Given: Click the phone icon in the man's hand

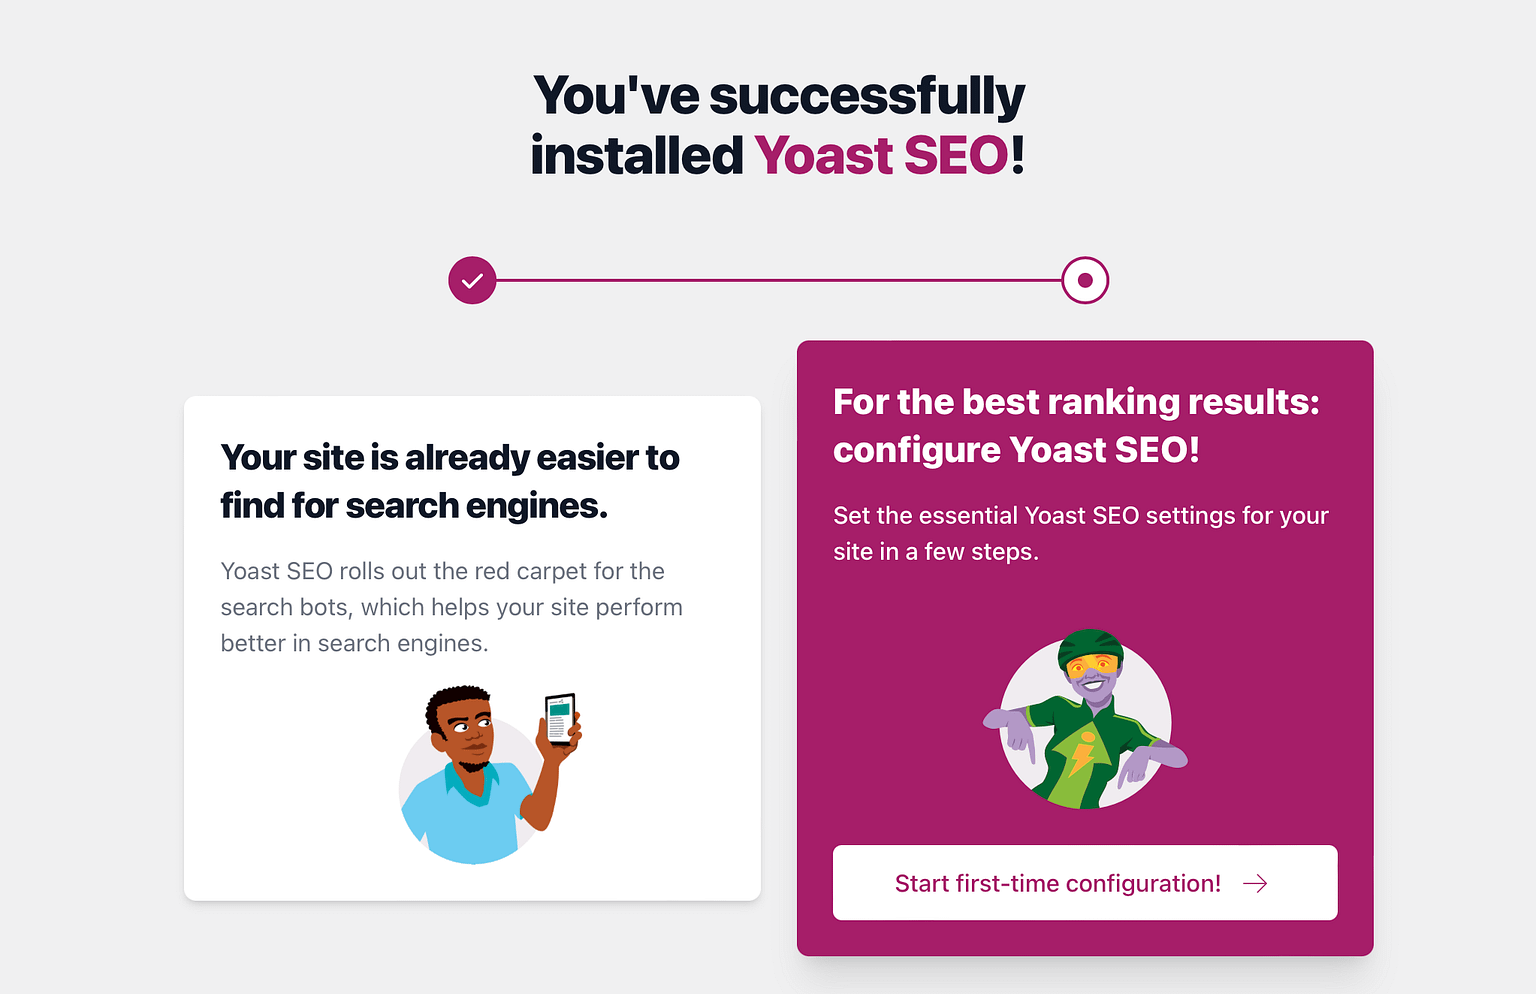Looking at the screenshot, I should 558,719.
